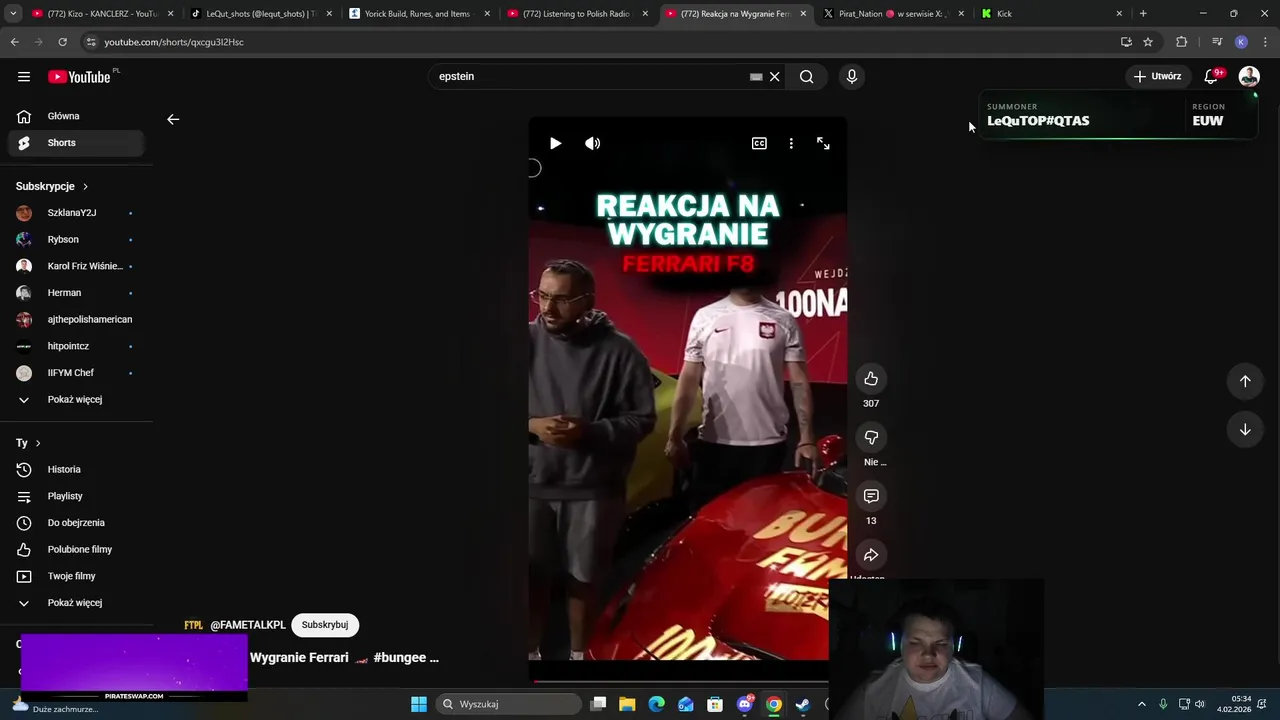Switch to the Kick tab
Viewport: 1280px width, 720px height.
point(1052,14)
